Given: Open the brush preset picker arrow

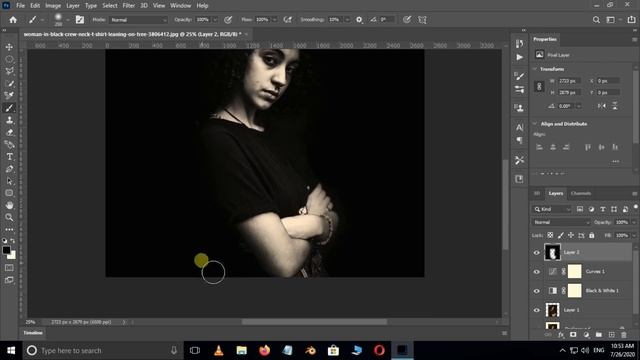Looking at the screenshot, I should [x=68, y=20].
